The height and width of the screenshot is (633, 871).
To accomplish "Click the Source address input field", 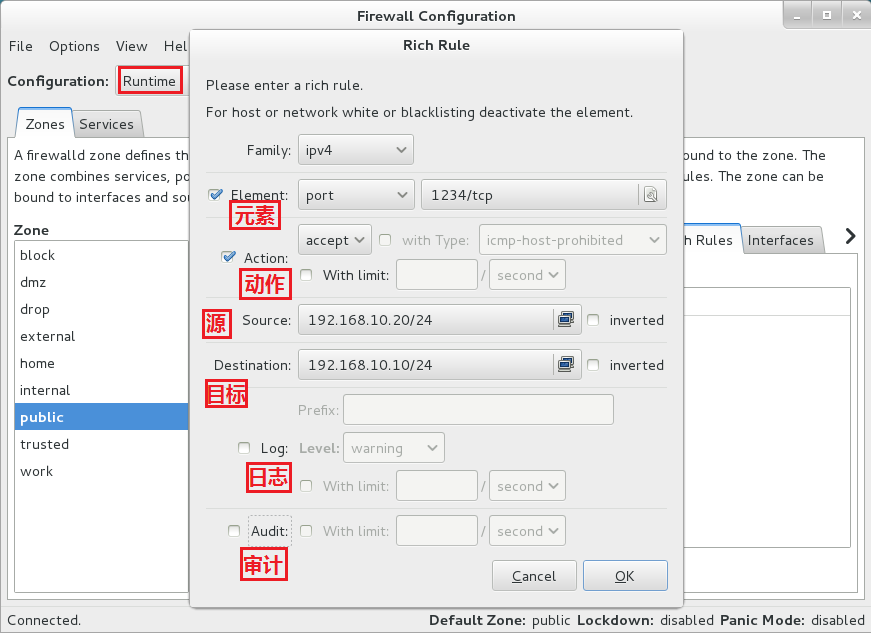I will pos(425,320).
